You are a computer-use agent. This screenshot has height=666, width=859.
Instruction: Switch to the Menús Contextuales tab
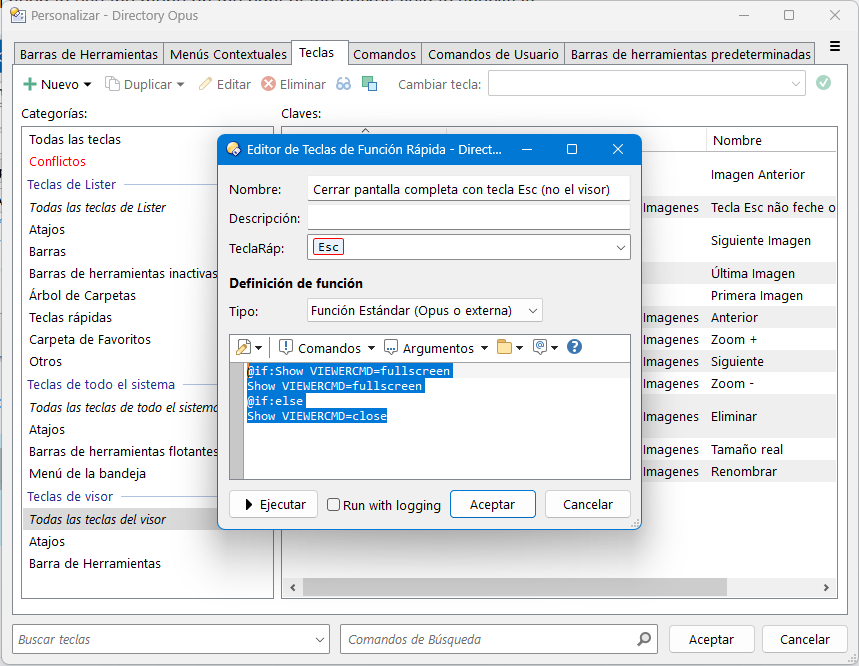tap(228, 54)
